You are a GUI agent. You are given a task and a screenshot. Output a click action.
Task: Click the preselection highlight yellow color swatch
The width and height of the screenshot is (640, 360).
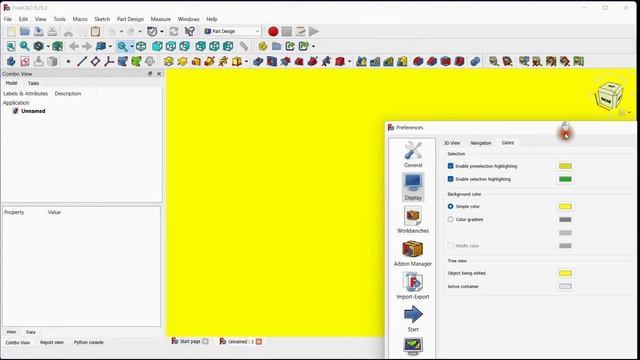[x=565, y=166]
